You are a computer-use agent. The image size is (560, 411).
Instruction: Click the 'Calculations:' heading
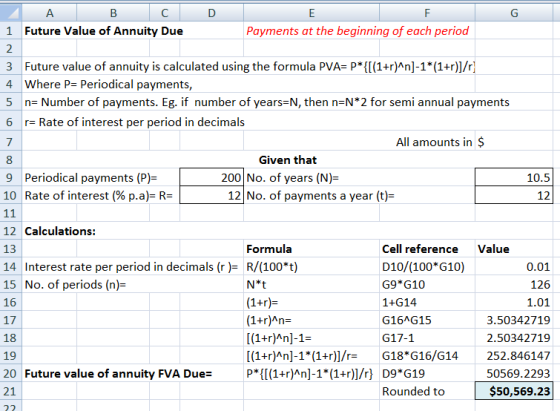[60, 231]
